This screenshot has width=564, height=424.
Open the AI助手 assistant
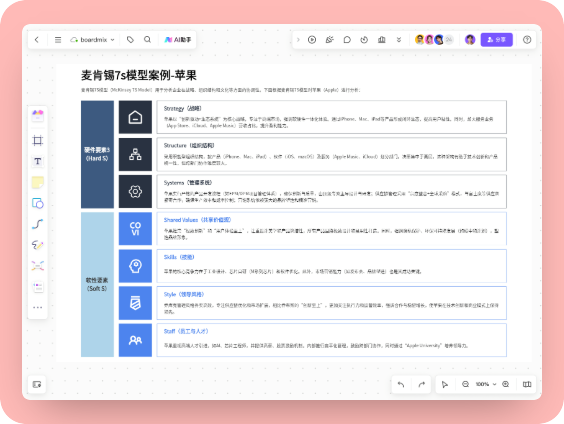tap(178, 40)
